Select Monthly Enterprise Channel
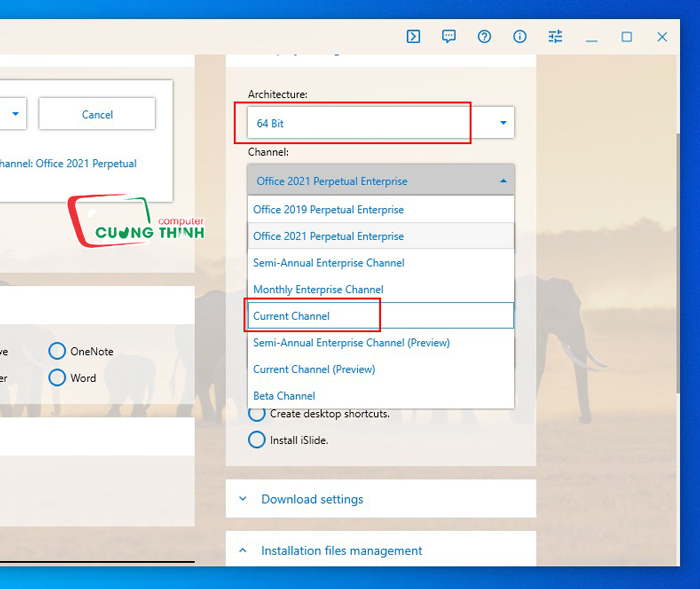This screenshot has height=589, width=700. click(381, 289)
